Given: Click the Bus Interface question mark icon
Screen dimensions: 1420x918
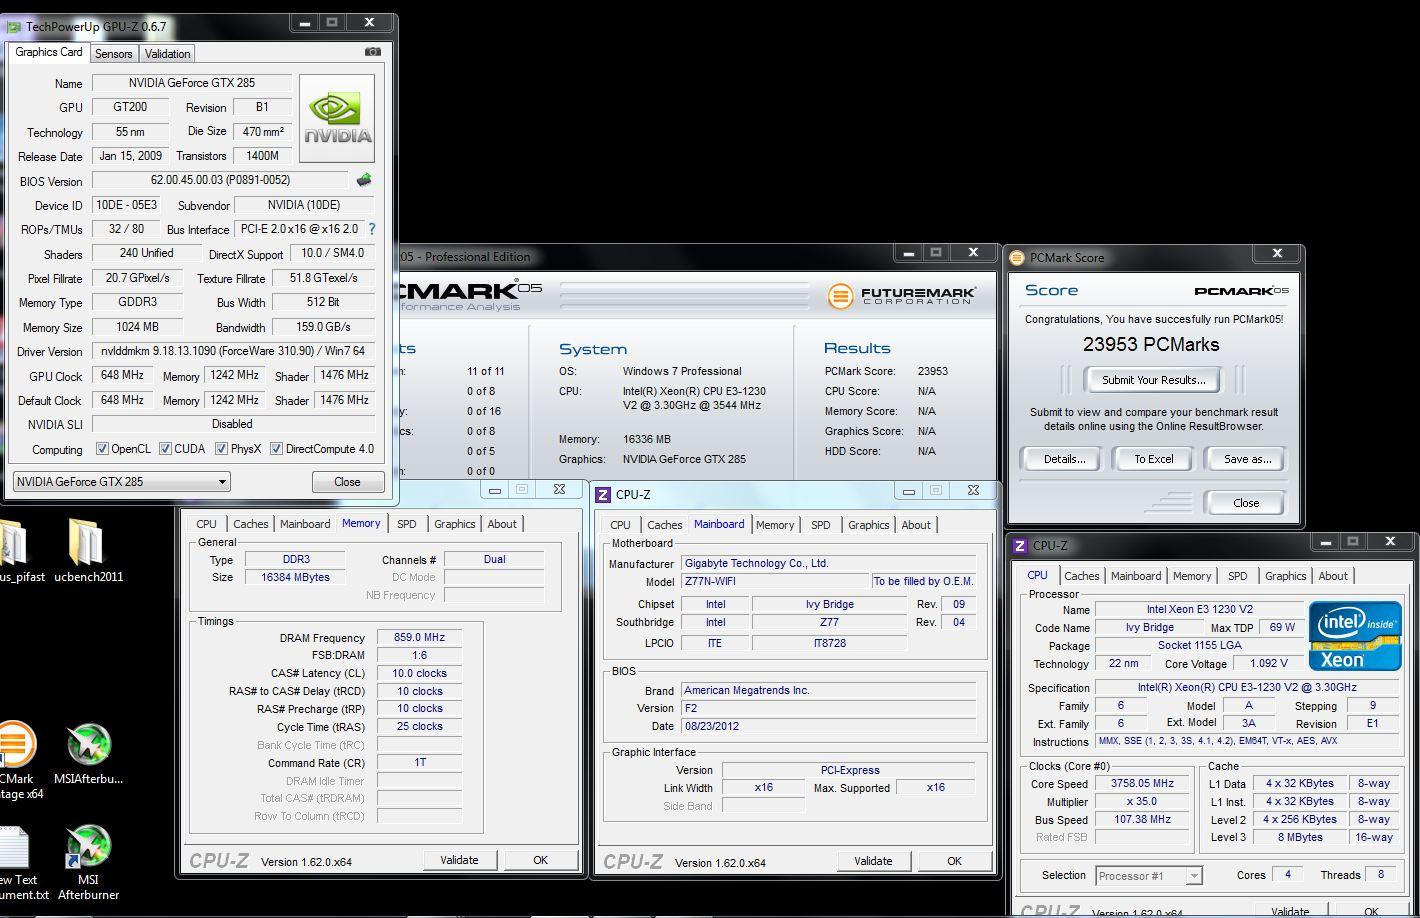Looking at the screenshot, I should point(372,229).
